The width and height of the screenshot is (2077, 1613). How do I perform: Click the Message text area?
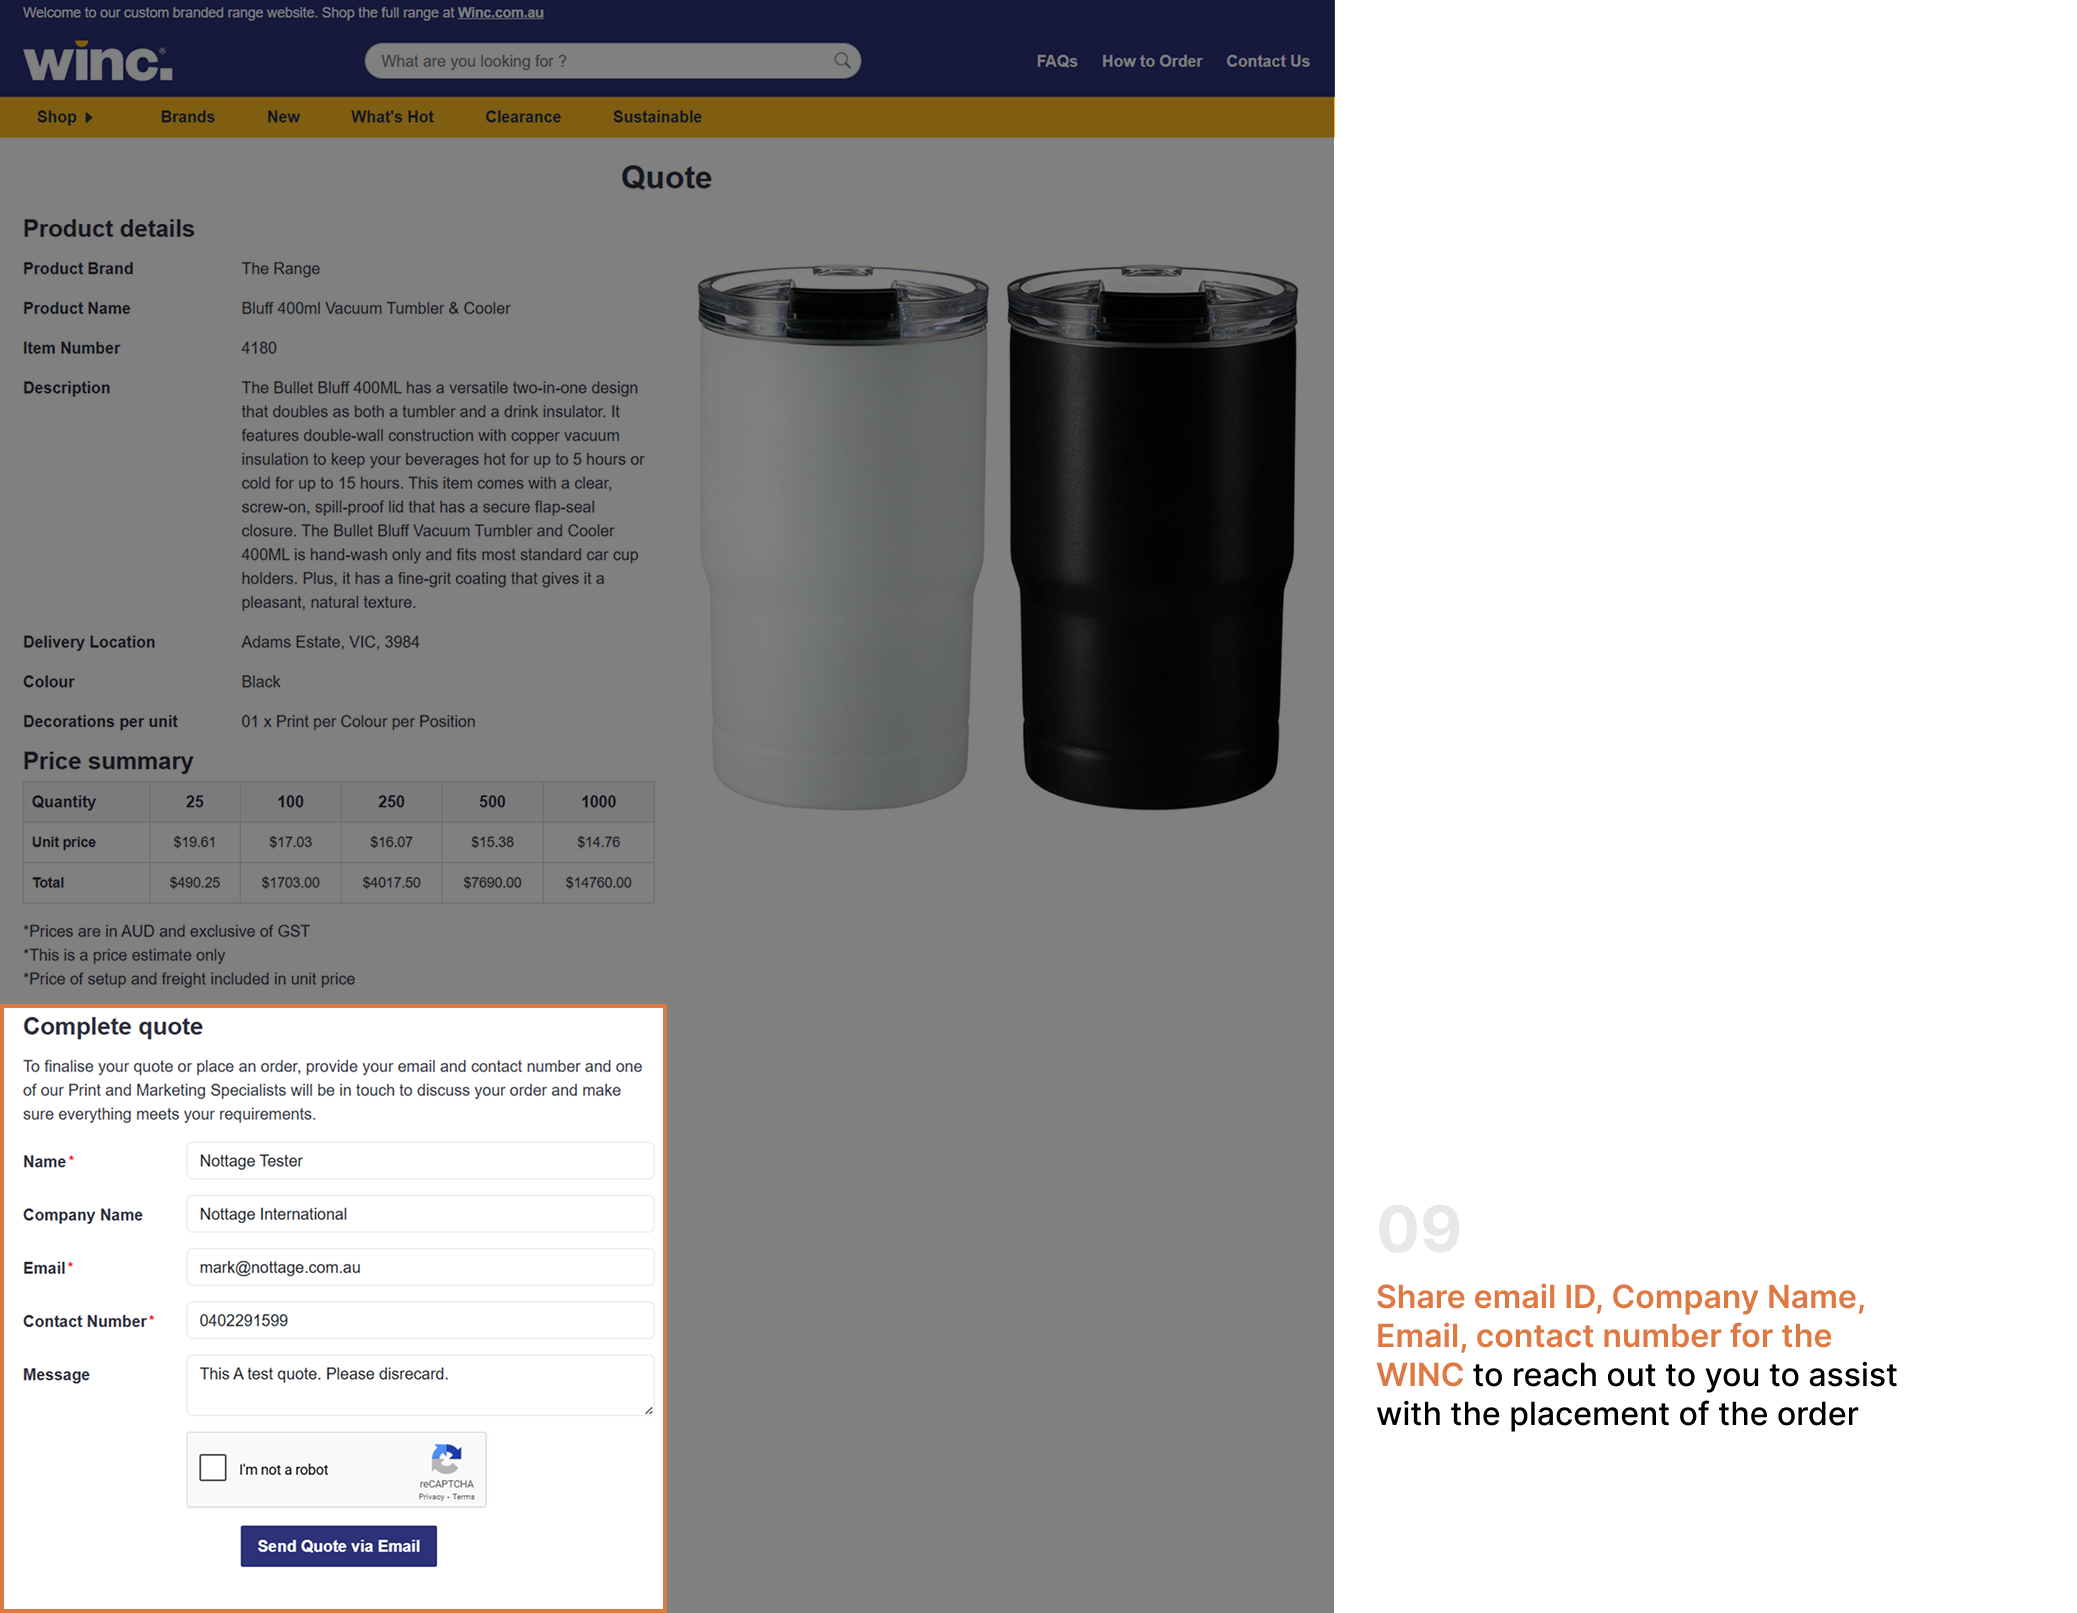click(x=420, y=1385)
